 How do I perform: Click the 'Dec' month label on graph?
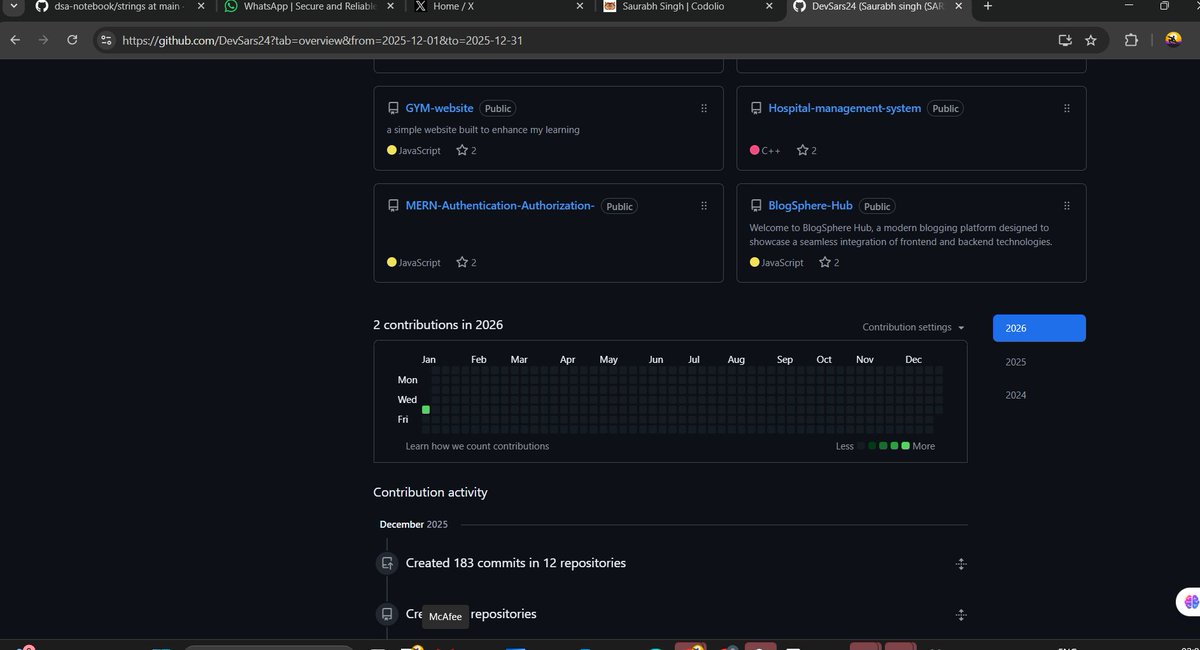tap(913, 359)
